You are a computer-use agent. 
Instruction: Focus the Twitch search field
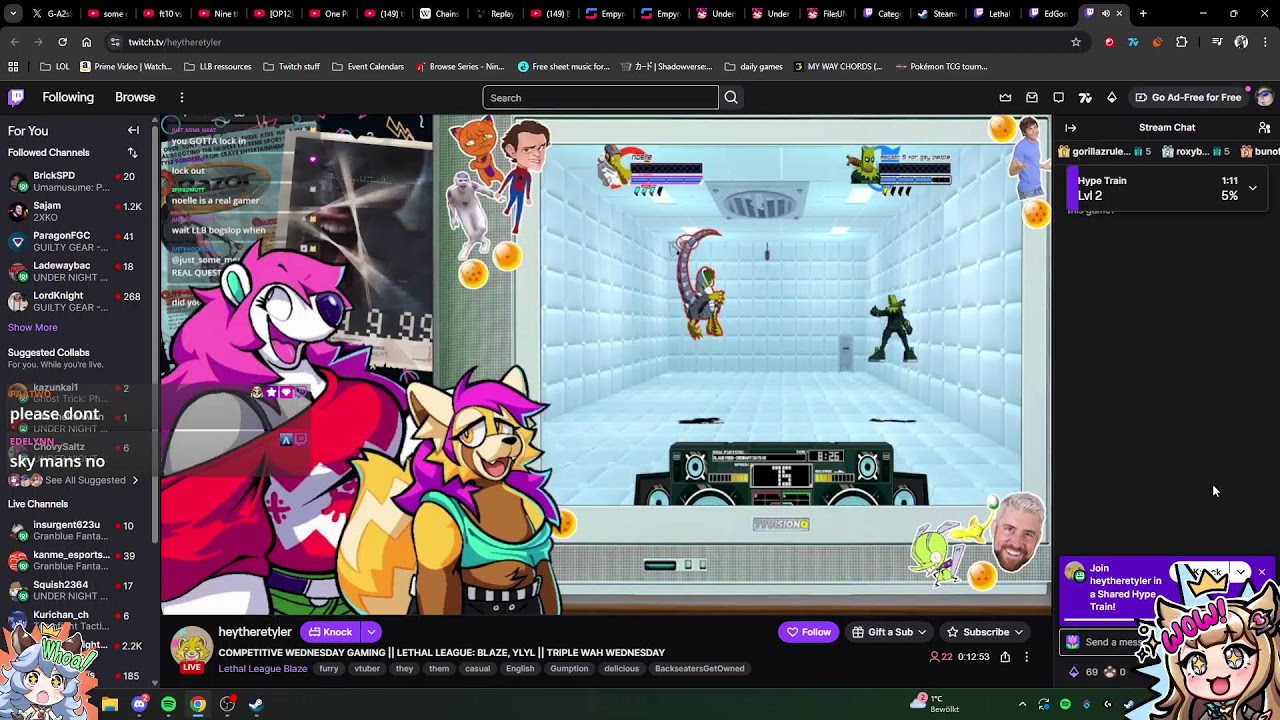600,97
